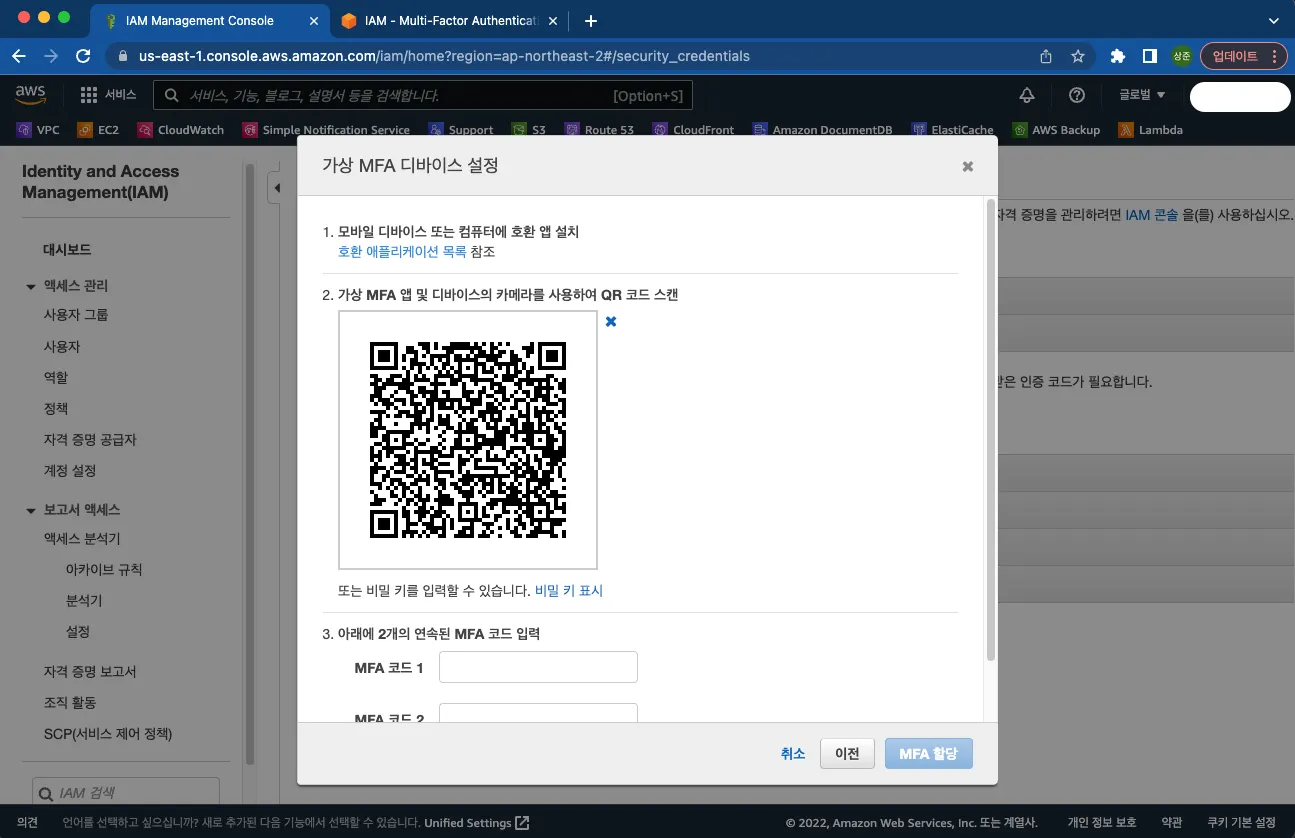Open 자격 증명 공급자 in the sidebar
Viewport: 1295px width, 838px height.
(90, 440)
